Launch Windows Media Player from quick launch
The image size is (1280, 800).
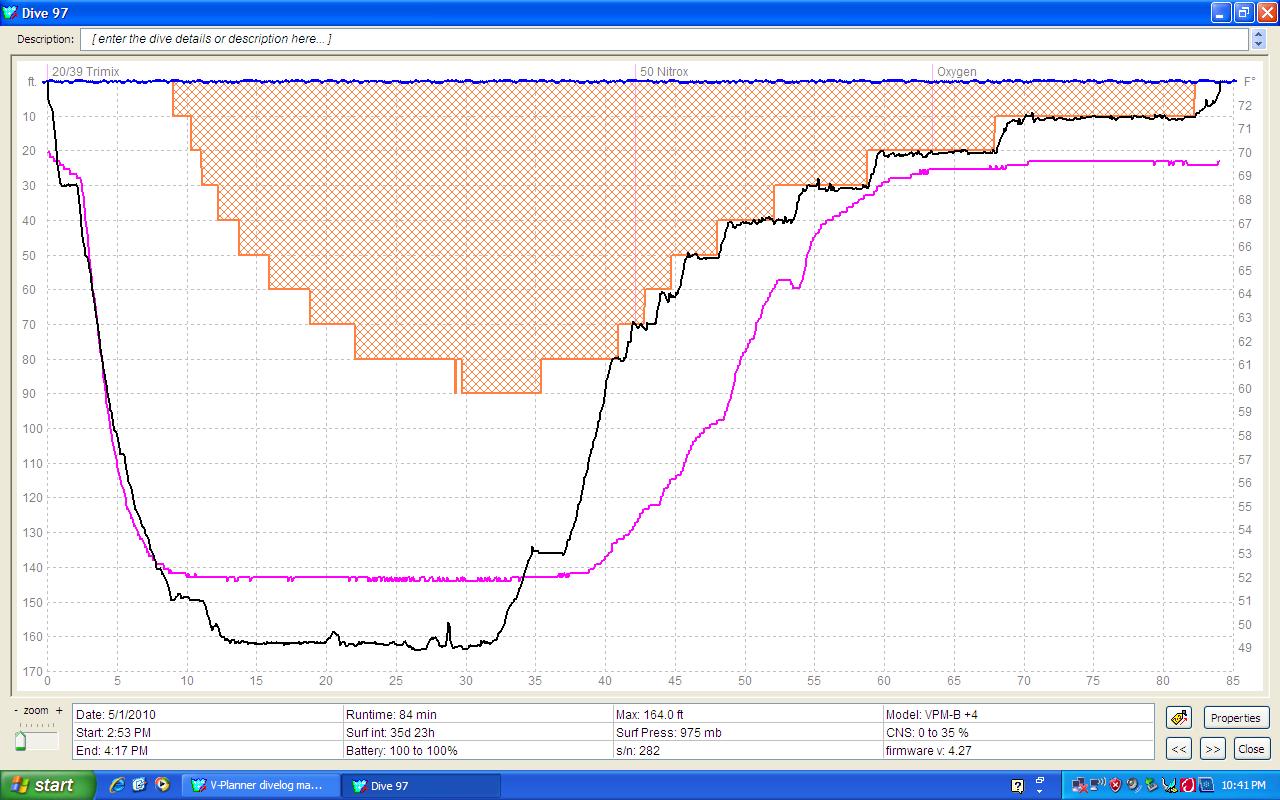point(161,785)
